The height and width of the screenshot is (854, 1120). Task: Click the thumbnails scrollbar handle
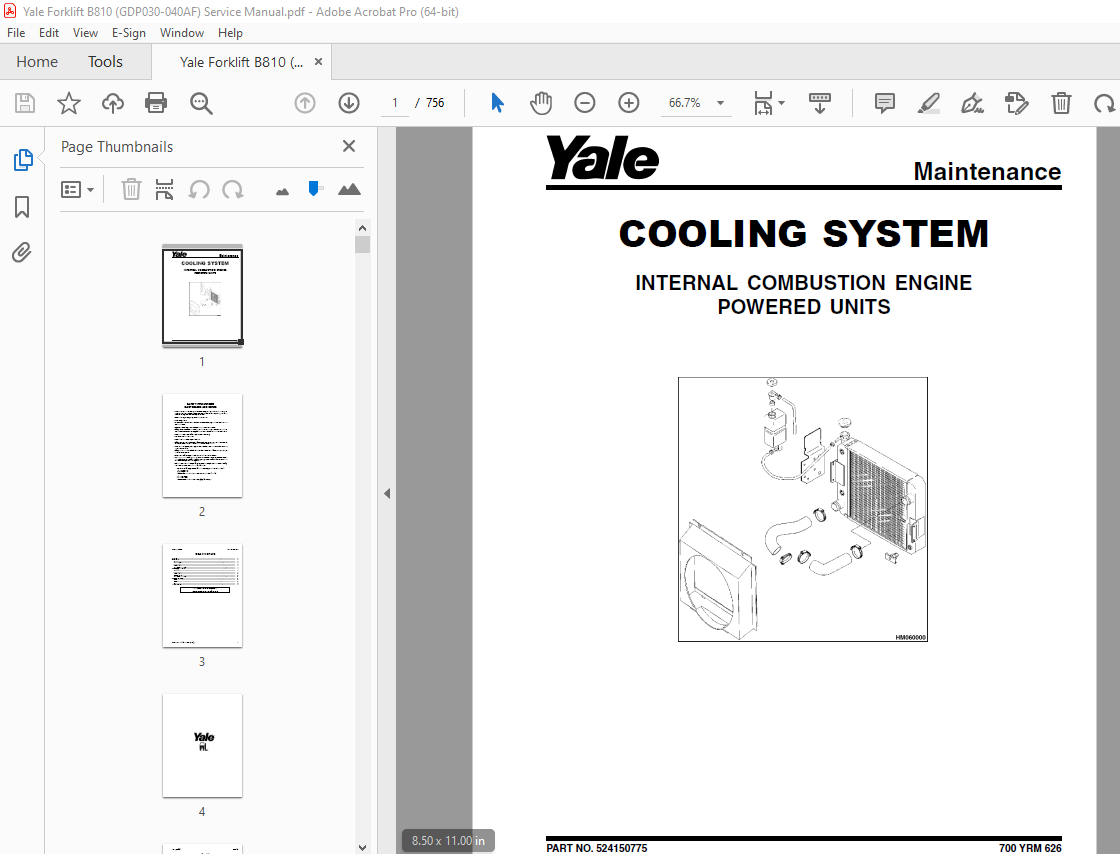point(362,245)
